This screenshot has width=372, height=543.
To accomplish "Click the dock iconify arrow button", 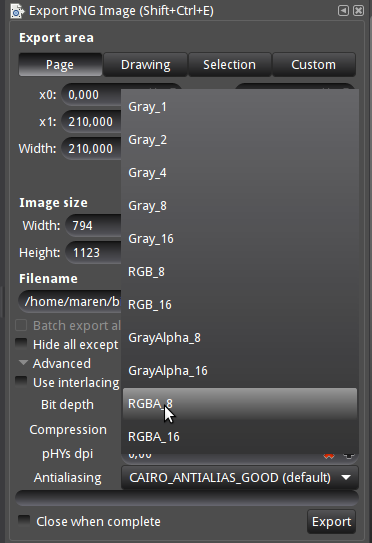I will [343, 11].
